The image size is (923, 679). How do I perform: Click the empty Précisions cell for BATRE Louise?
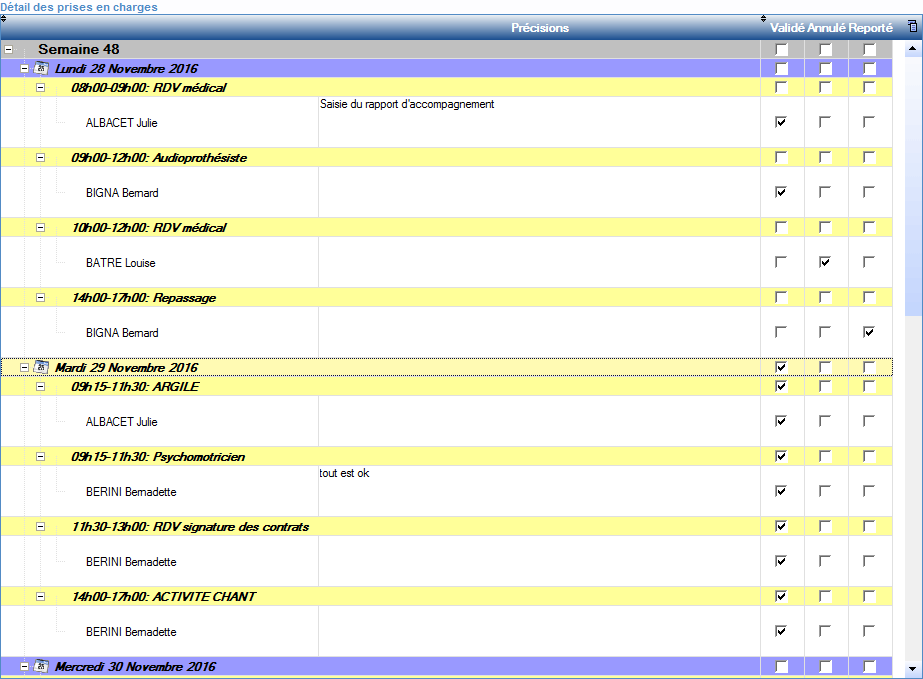point(539,262)
